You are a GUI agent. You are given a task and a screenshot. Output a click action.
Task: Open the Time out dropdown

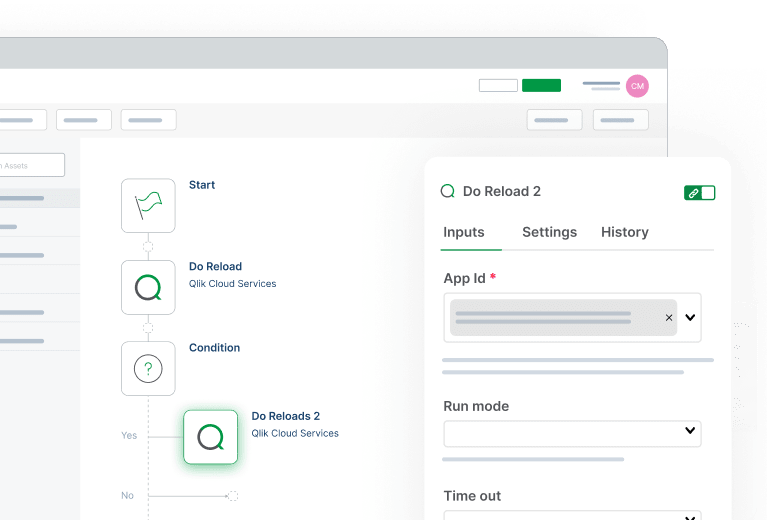[x=572, y=515]
